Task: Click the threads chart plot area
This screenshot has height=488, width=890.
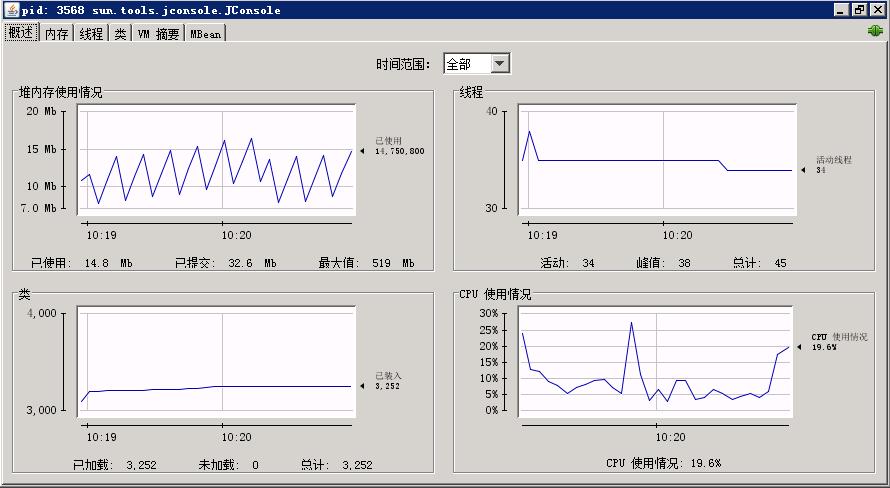Action: click(656, 159)
